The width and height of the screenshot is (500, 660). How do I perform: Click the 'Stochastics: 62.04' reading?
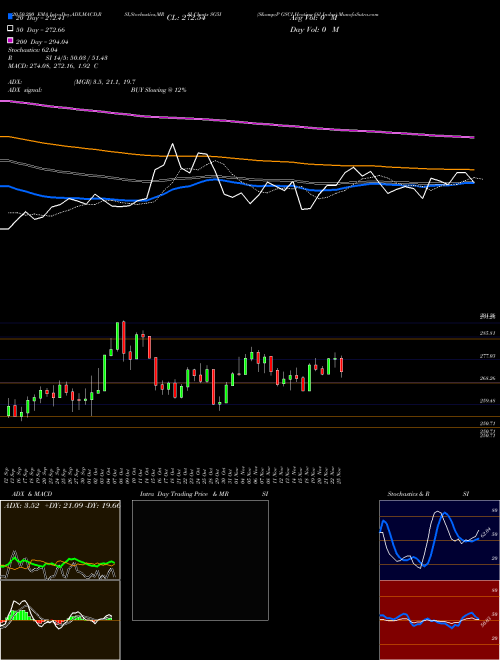pyautogui.click(x=32, y=50)
